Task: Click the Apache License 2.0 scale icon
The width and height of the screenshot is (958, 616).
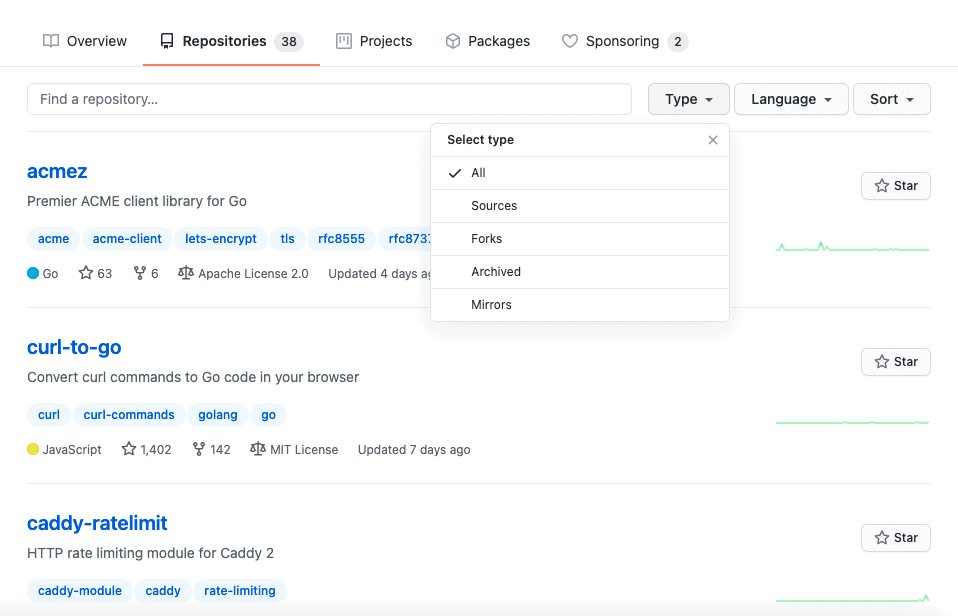Action: tap(185, 273)
